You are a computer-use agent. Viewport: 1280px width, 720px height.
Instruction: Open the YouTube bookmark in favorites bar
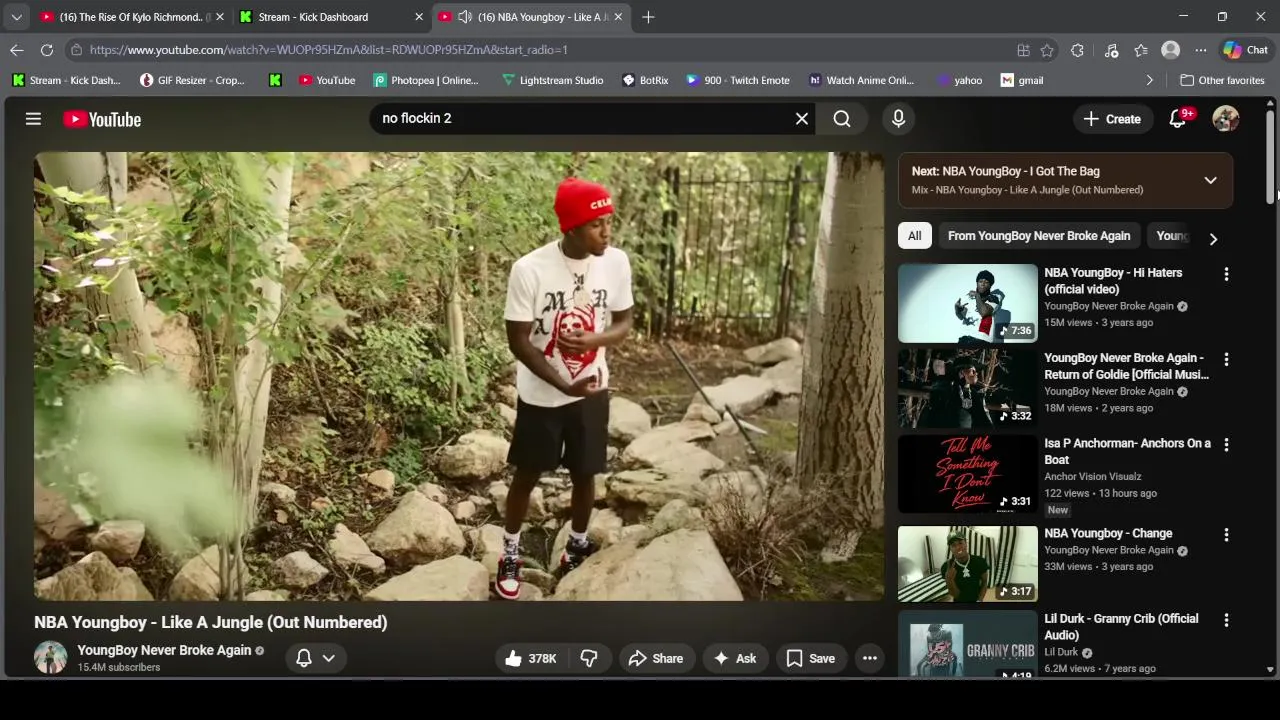[326, 80]
